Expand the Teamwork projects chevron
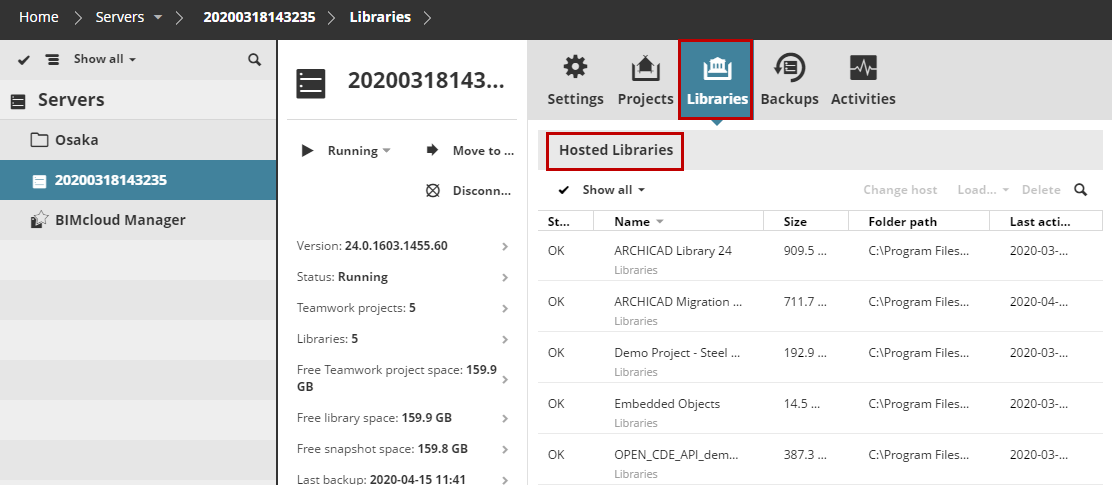1112x485 pixels. (x=505, y=308)
